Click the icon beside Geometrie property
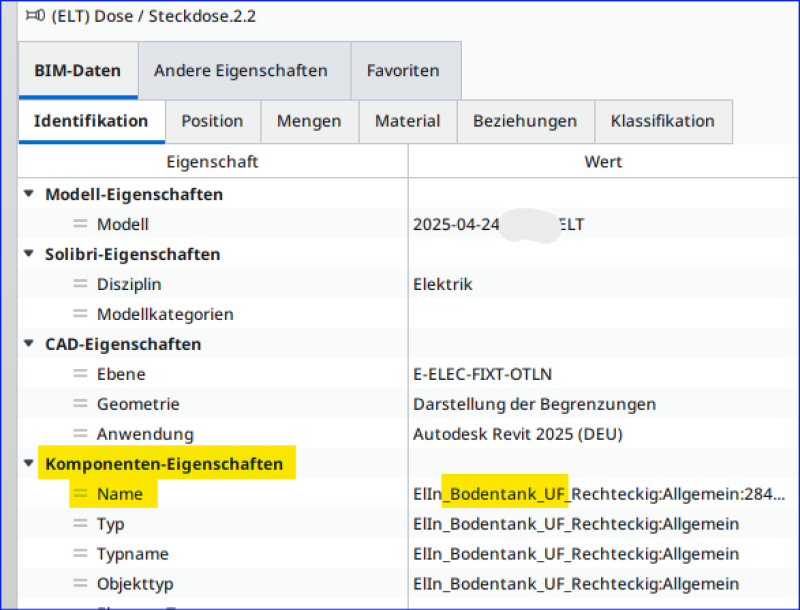This screenshot has height=610, width=800. pos(81,405)
